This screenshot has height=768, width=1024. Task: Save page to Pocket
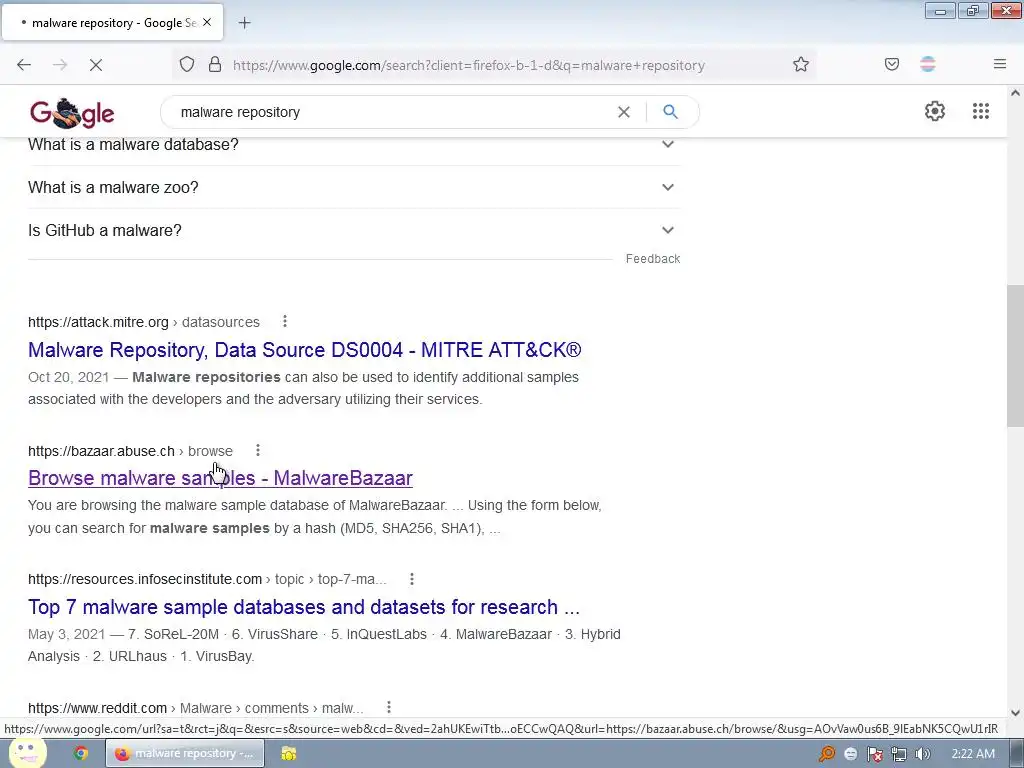891,65
